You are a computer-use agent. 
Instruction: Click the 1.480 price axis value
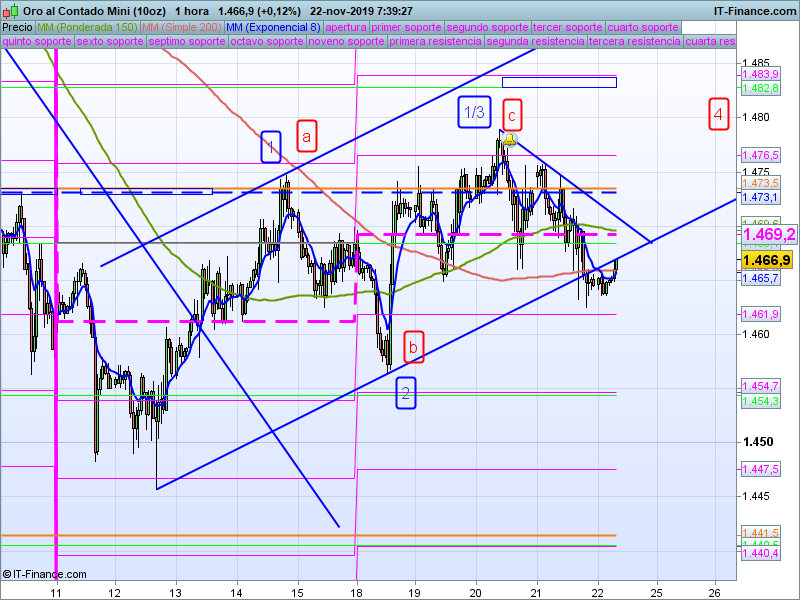756,117
